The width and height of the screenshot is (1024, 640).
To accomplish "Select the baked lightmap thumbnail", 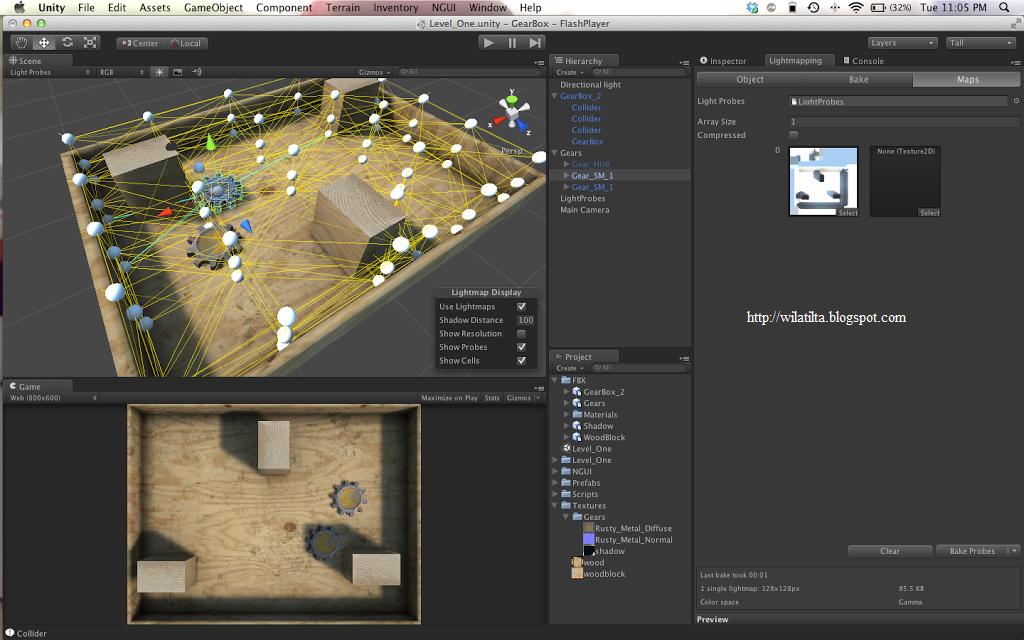I will coord(822,178).
